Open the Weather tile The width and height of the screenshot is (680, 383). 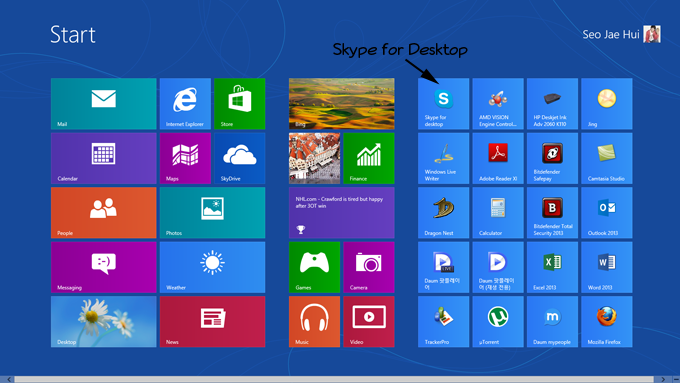(212, 267)
